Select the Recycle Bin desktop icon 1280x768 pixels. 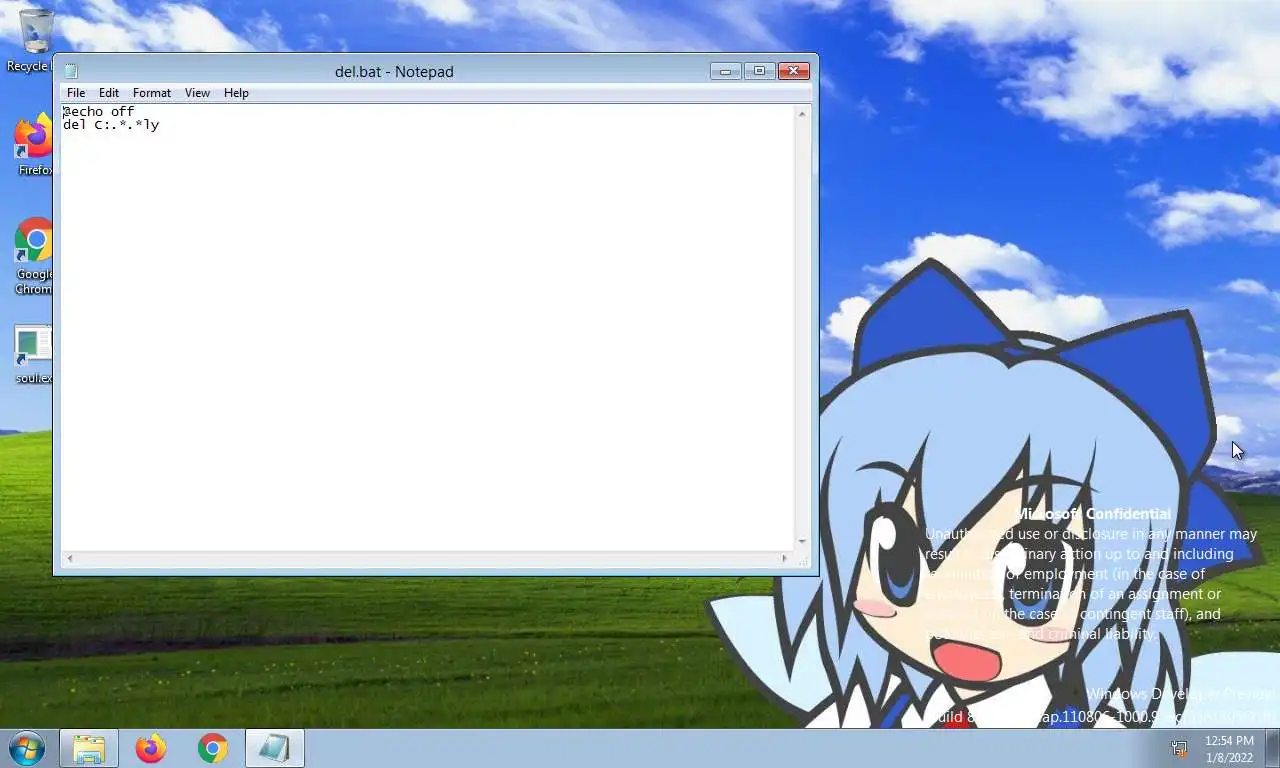32,40
